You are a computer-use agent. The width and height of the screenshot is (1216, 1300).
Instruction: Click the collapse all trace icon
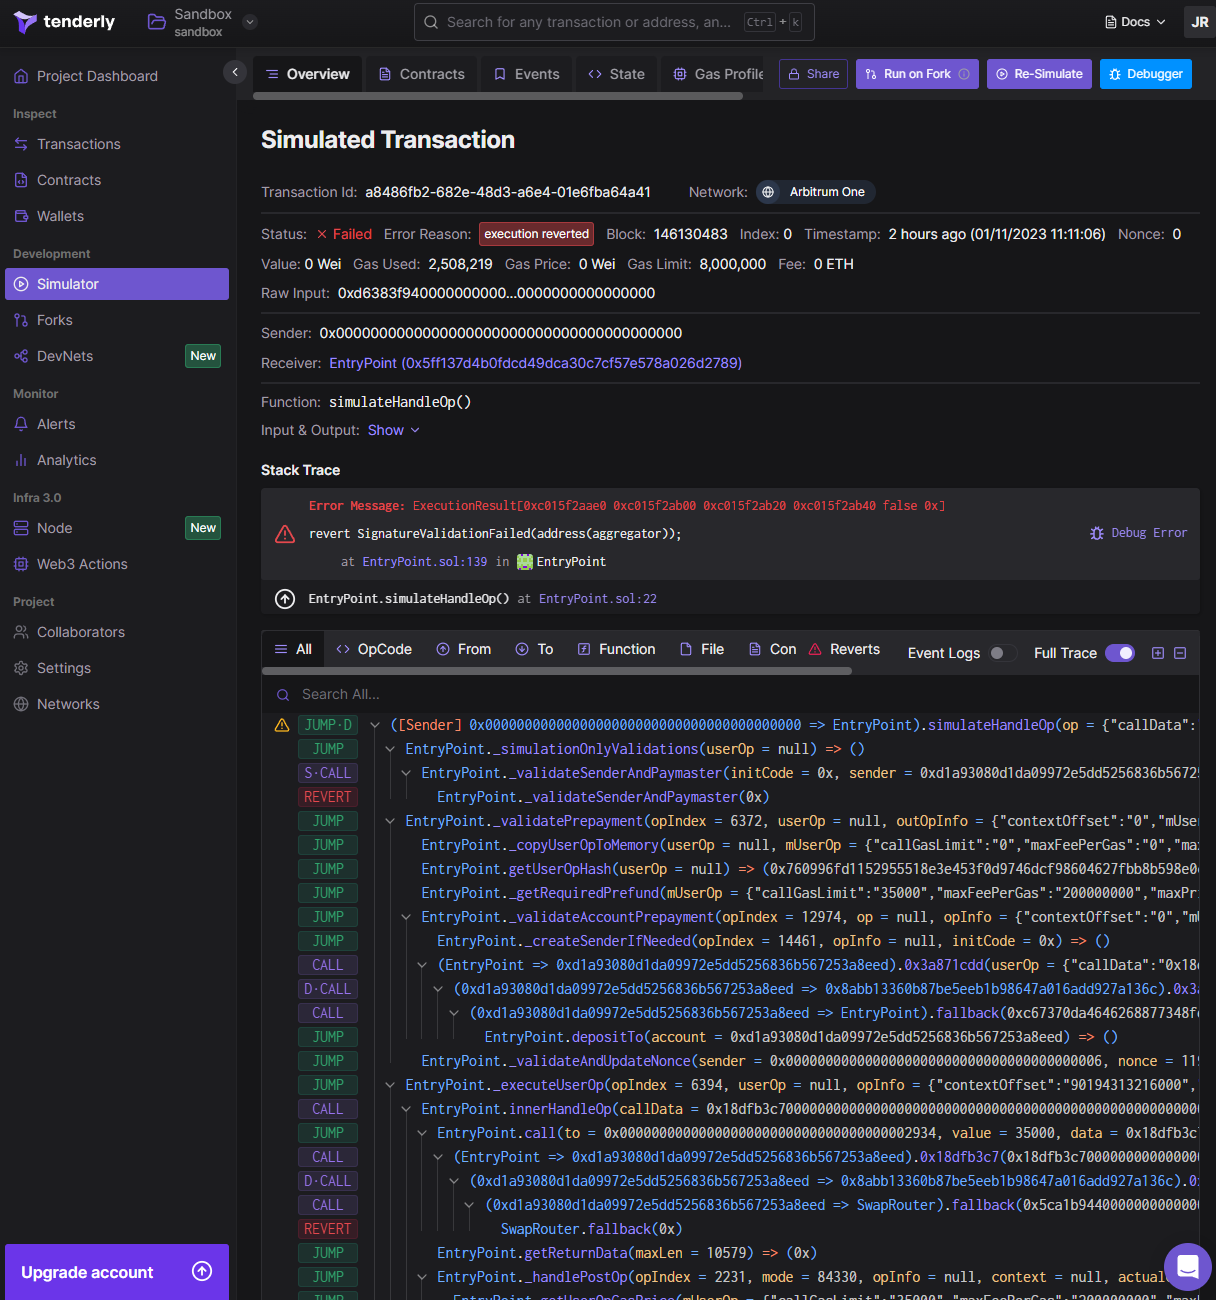pos(1180,653)
